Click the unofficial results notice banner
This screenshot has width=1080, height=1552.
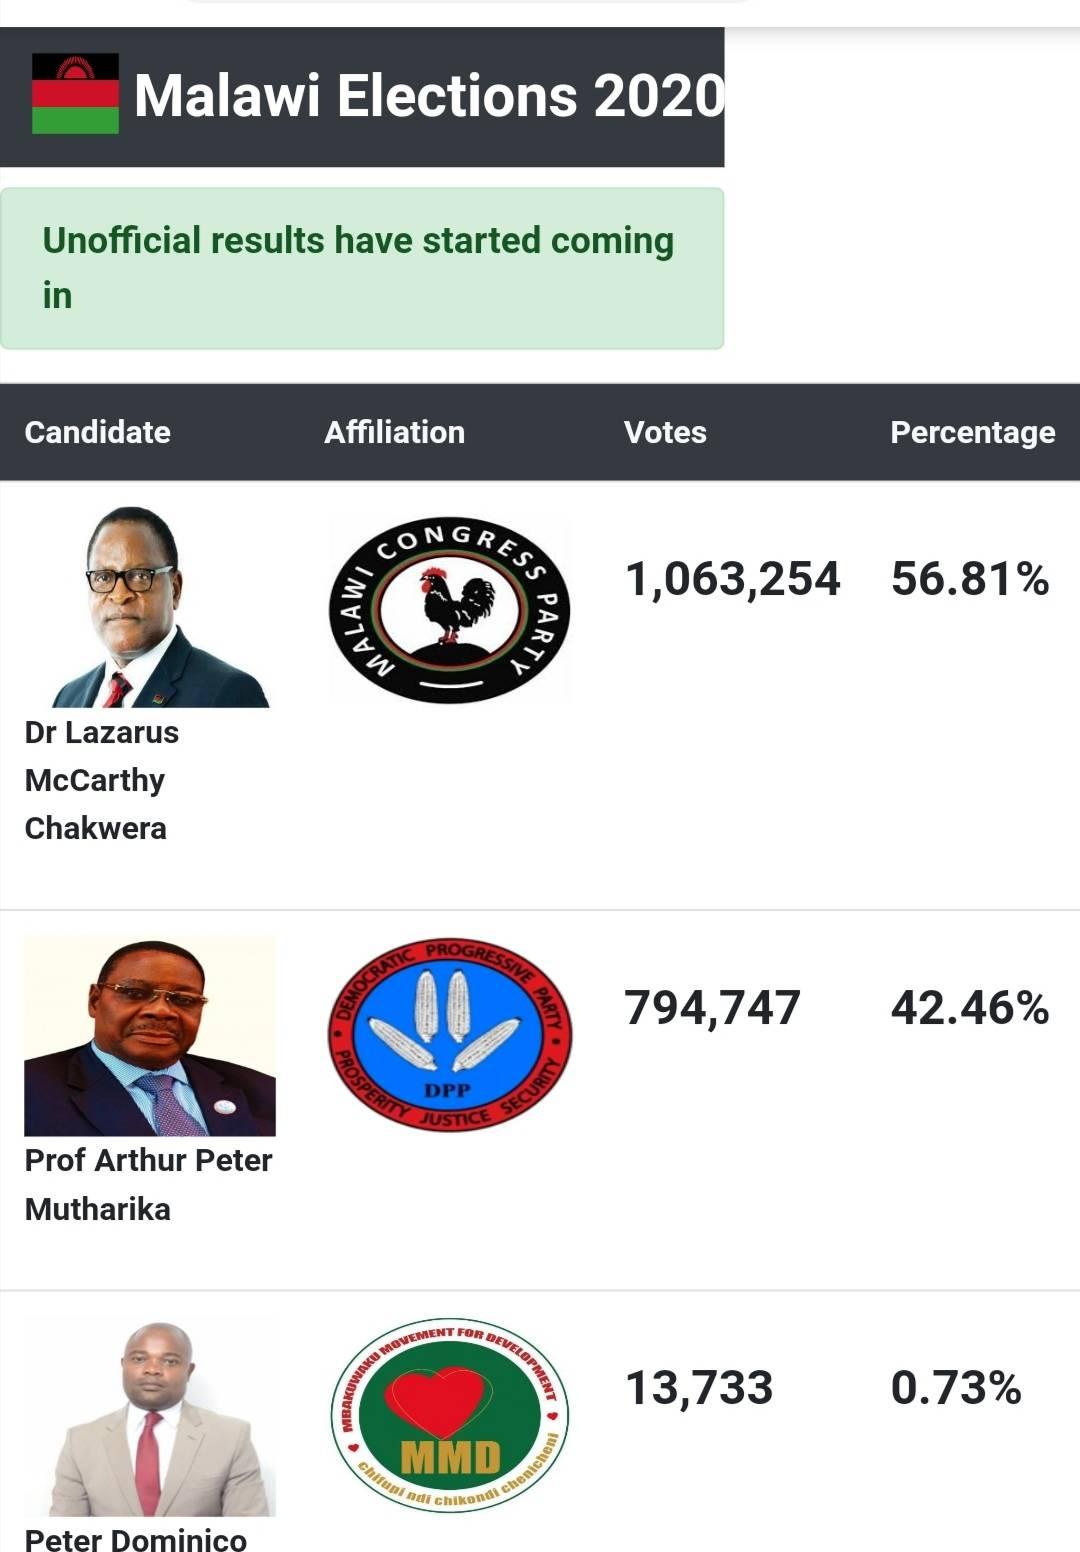coord(362,268)
